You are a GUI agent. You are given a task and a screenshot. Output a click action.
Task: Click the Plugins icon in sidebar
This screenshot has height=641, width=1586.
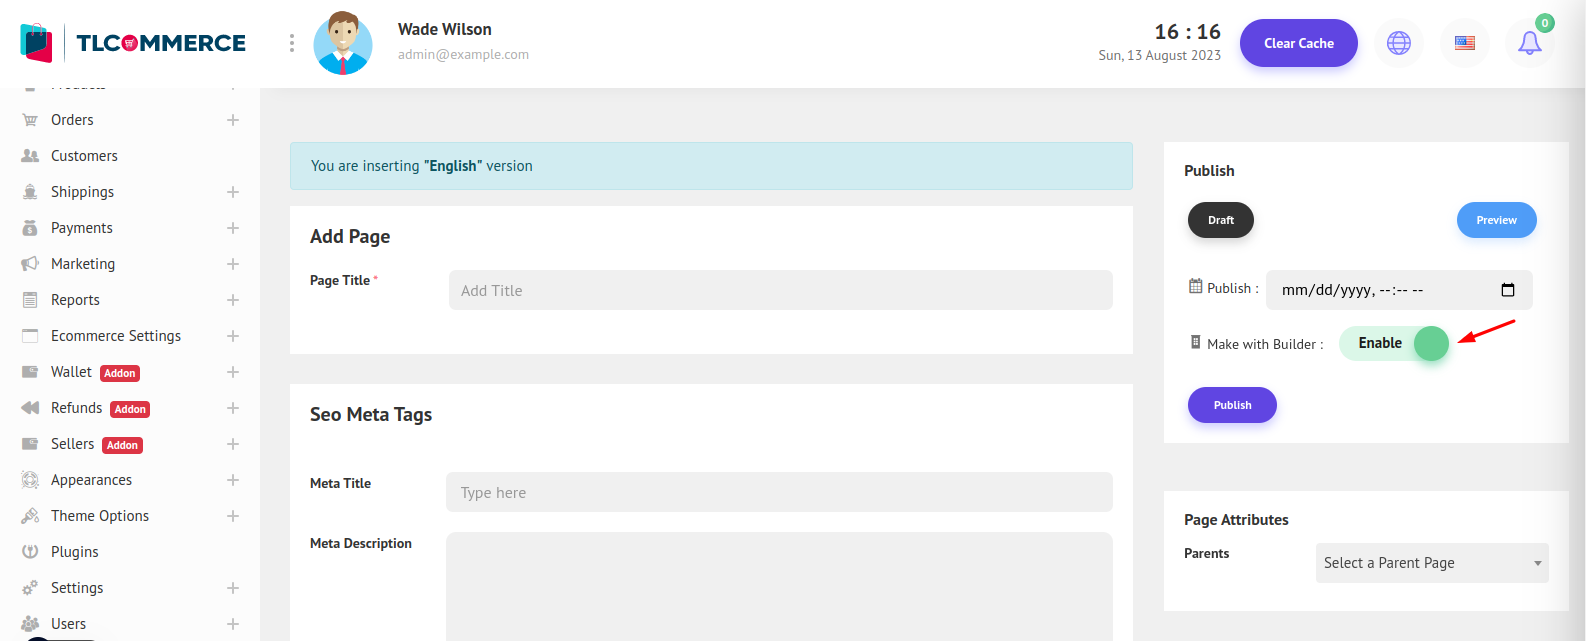tap(30, 552)
